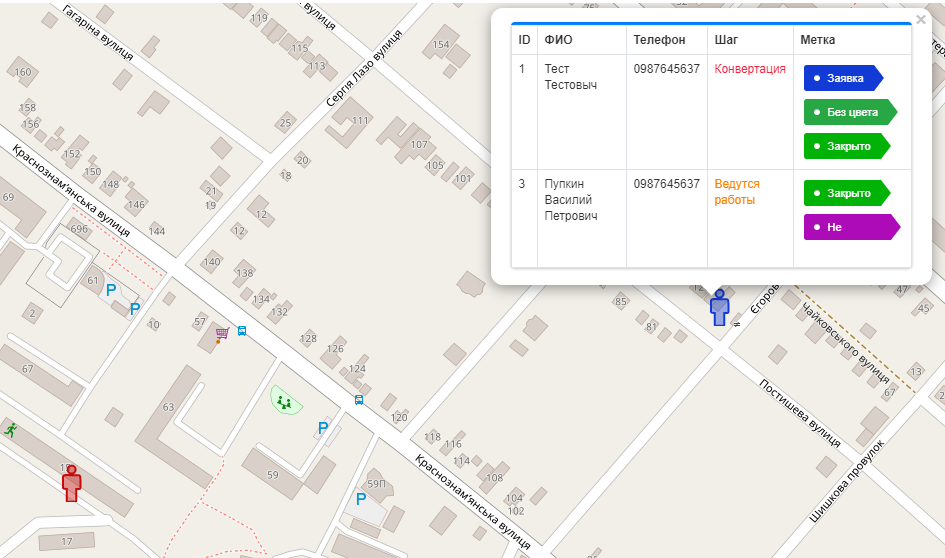Click Закрыто tag in Тест Тестовыч row

pyautogui.click(x=847, y=146)
